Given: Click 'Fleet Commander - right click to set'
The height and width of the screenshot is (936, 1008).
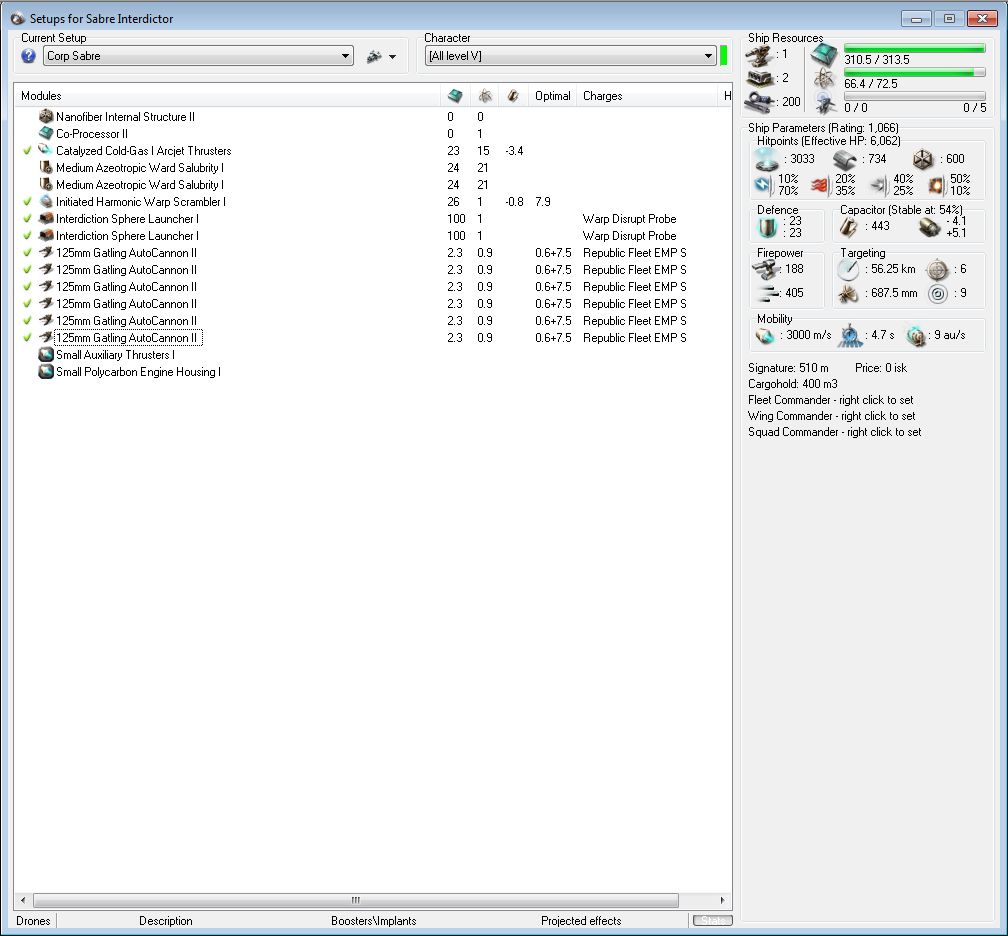Looking at the screenshot, I should click(x=830, y=400).
